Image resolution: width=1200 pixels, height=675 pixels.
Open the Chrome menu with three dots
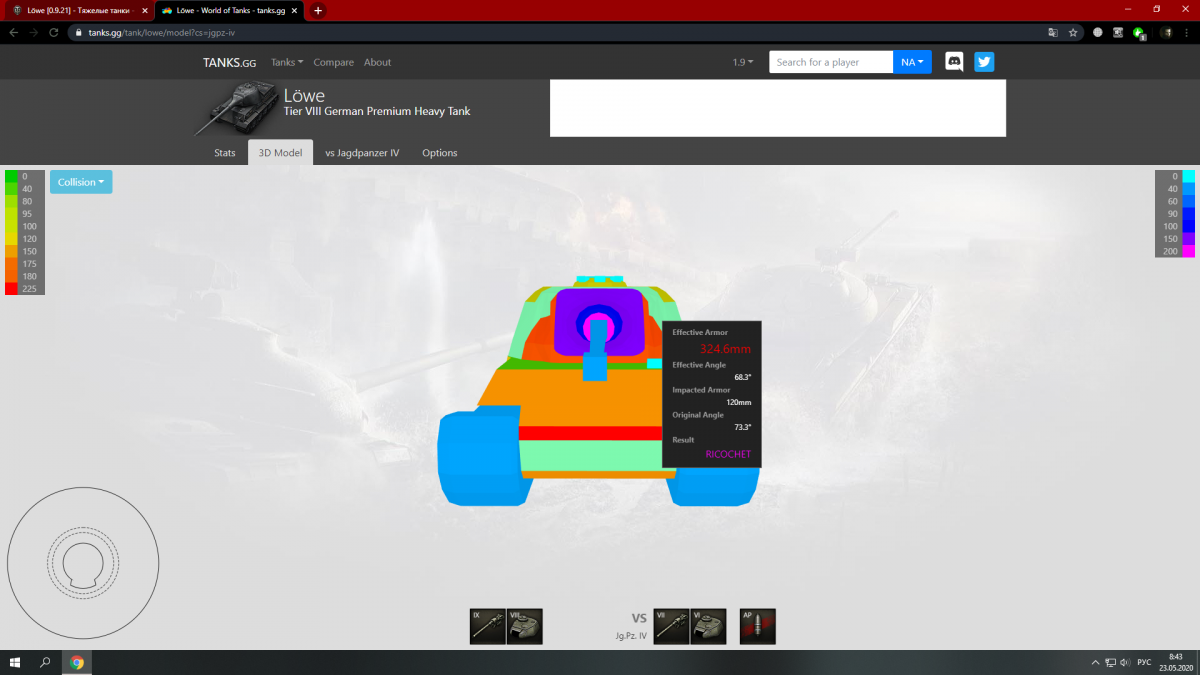(1185, 32)
